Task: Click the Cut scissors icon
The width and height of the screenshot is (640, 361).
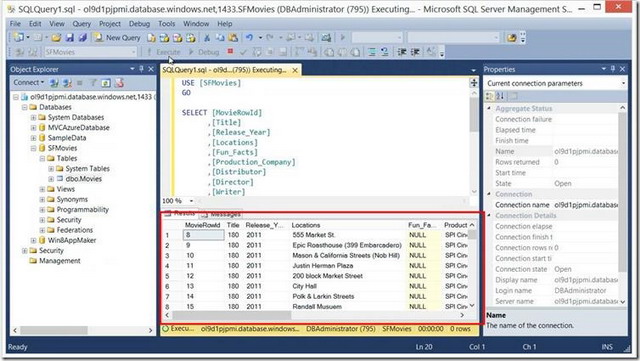Action: [x=207, y=38]
